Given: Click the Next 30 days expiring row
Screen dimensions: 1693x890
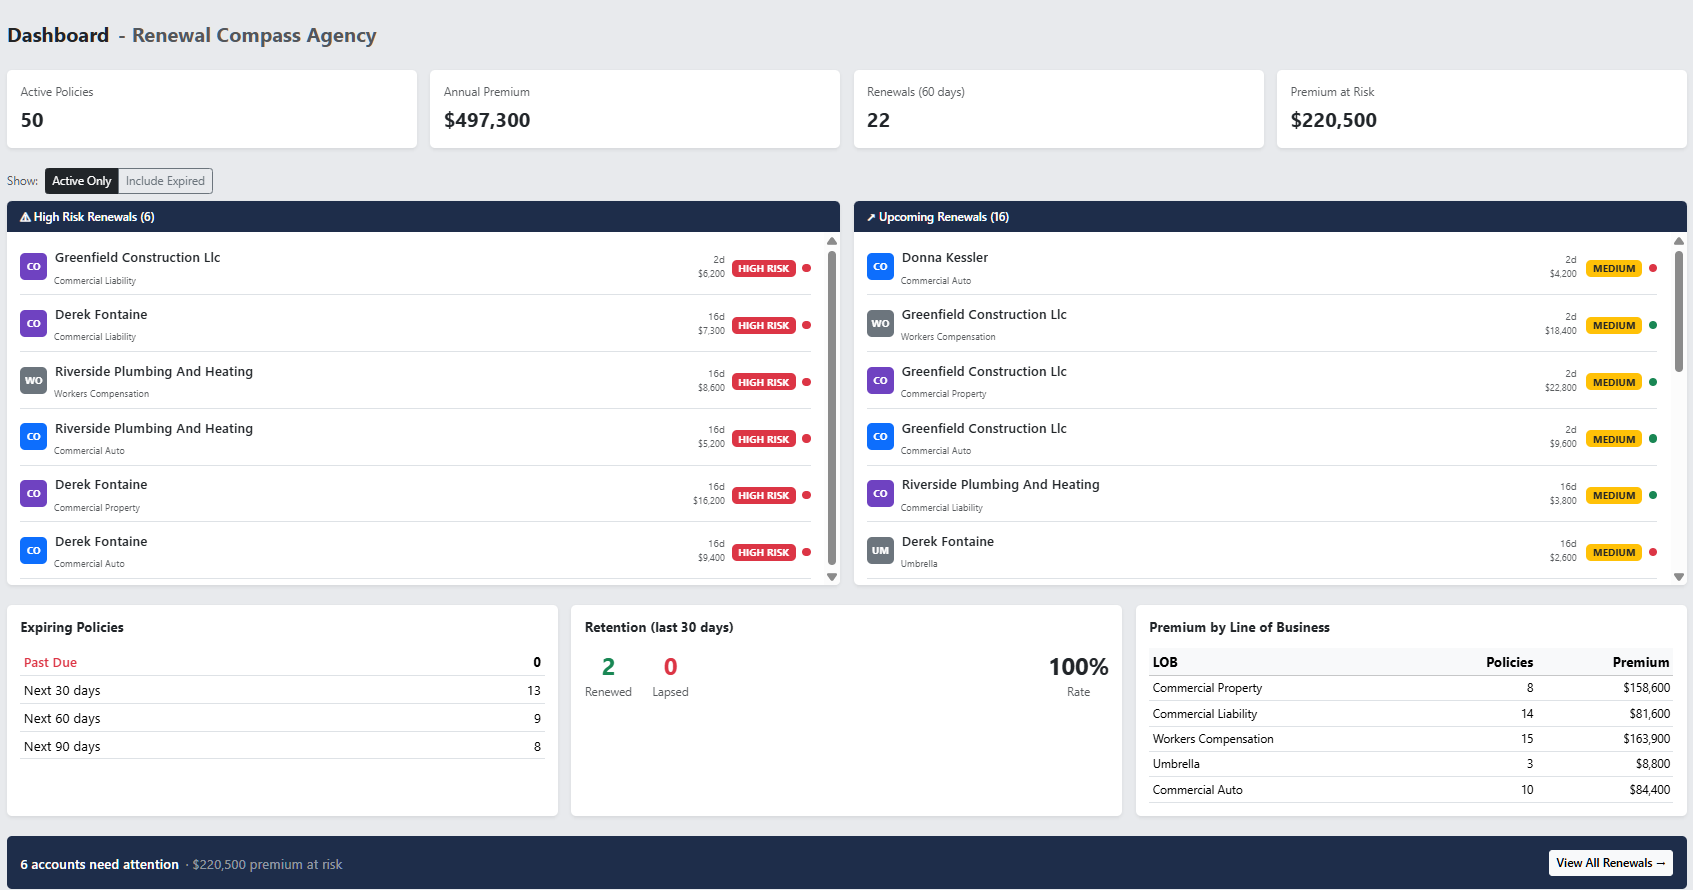Looking at the screenshot, I should click(282, 690).
